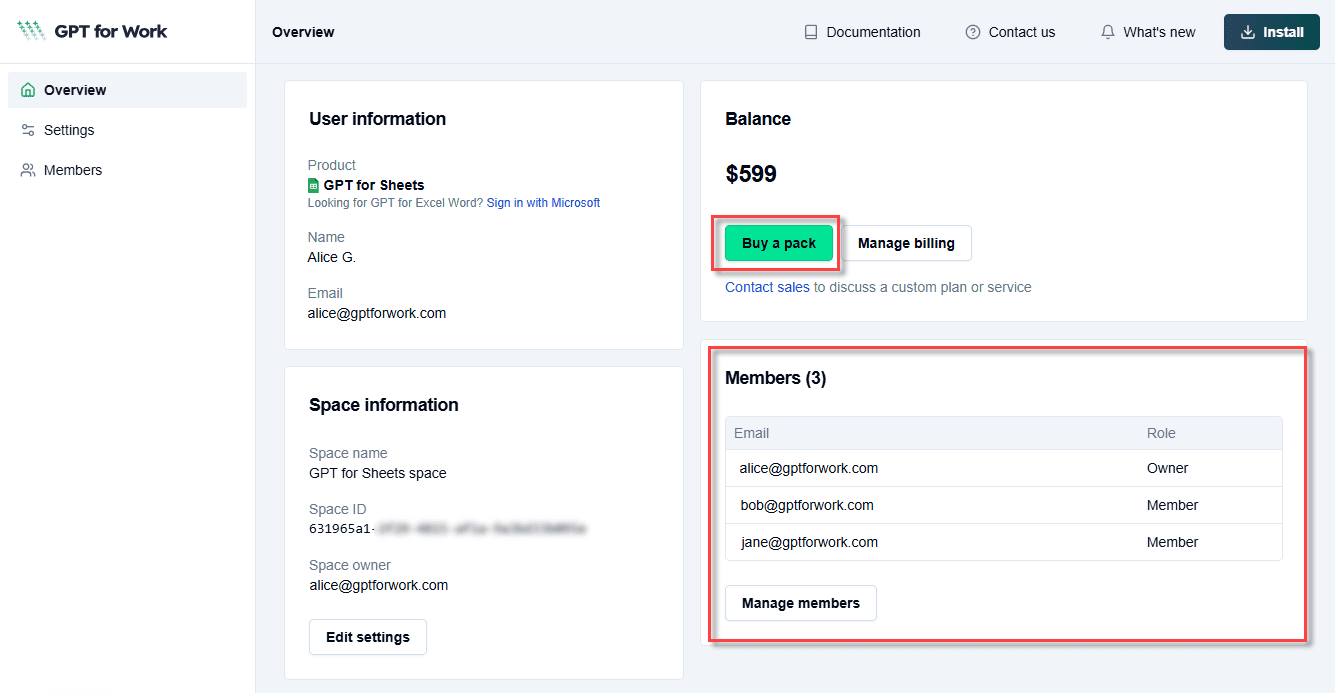Open the Settings page from sidebar
The height and width of the screenshot is (693, 1335).
(69, 130)
